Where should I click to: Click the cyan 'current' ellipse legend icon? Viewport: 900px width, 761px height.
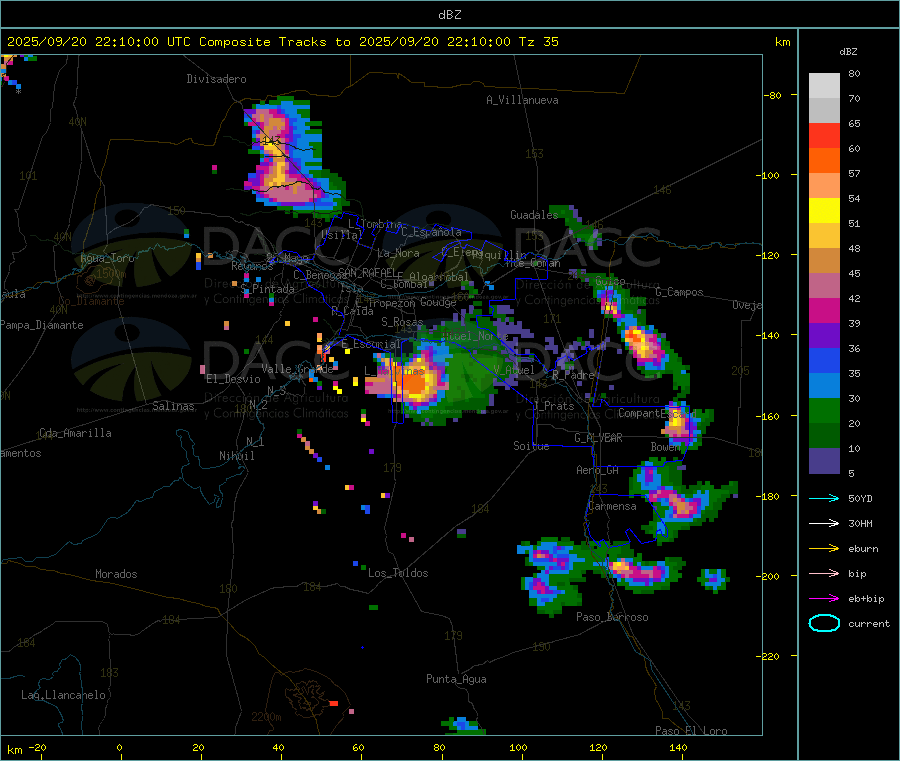(x=824, y=623)
